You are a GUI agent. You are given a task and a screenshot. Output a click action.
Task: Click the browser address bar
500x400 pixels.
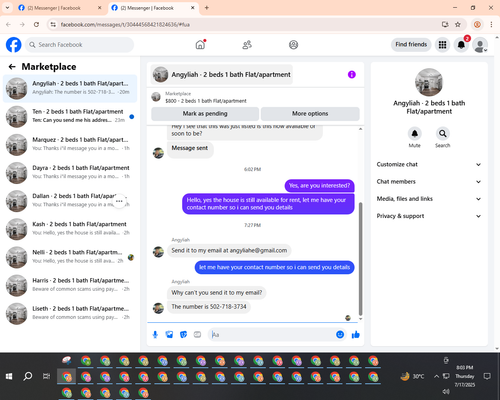[247, 24]
